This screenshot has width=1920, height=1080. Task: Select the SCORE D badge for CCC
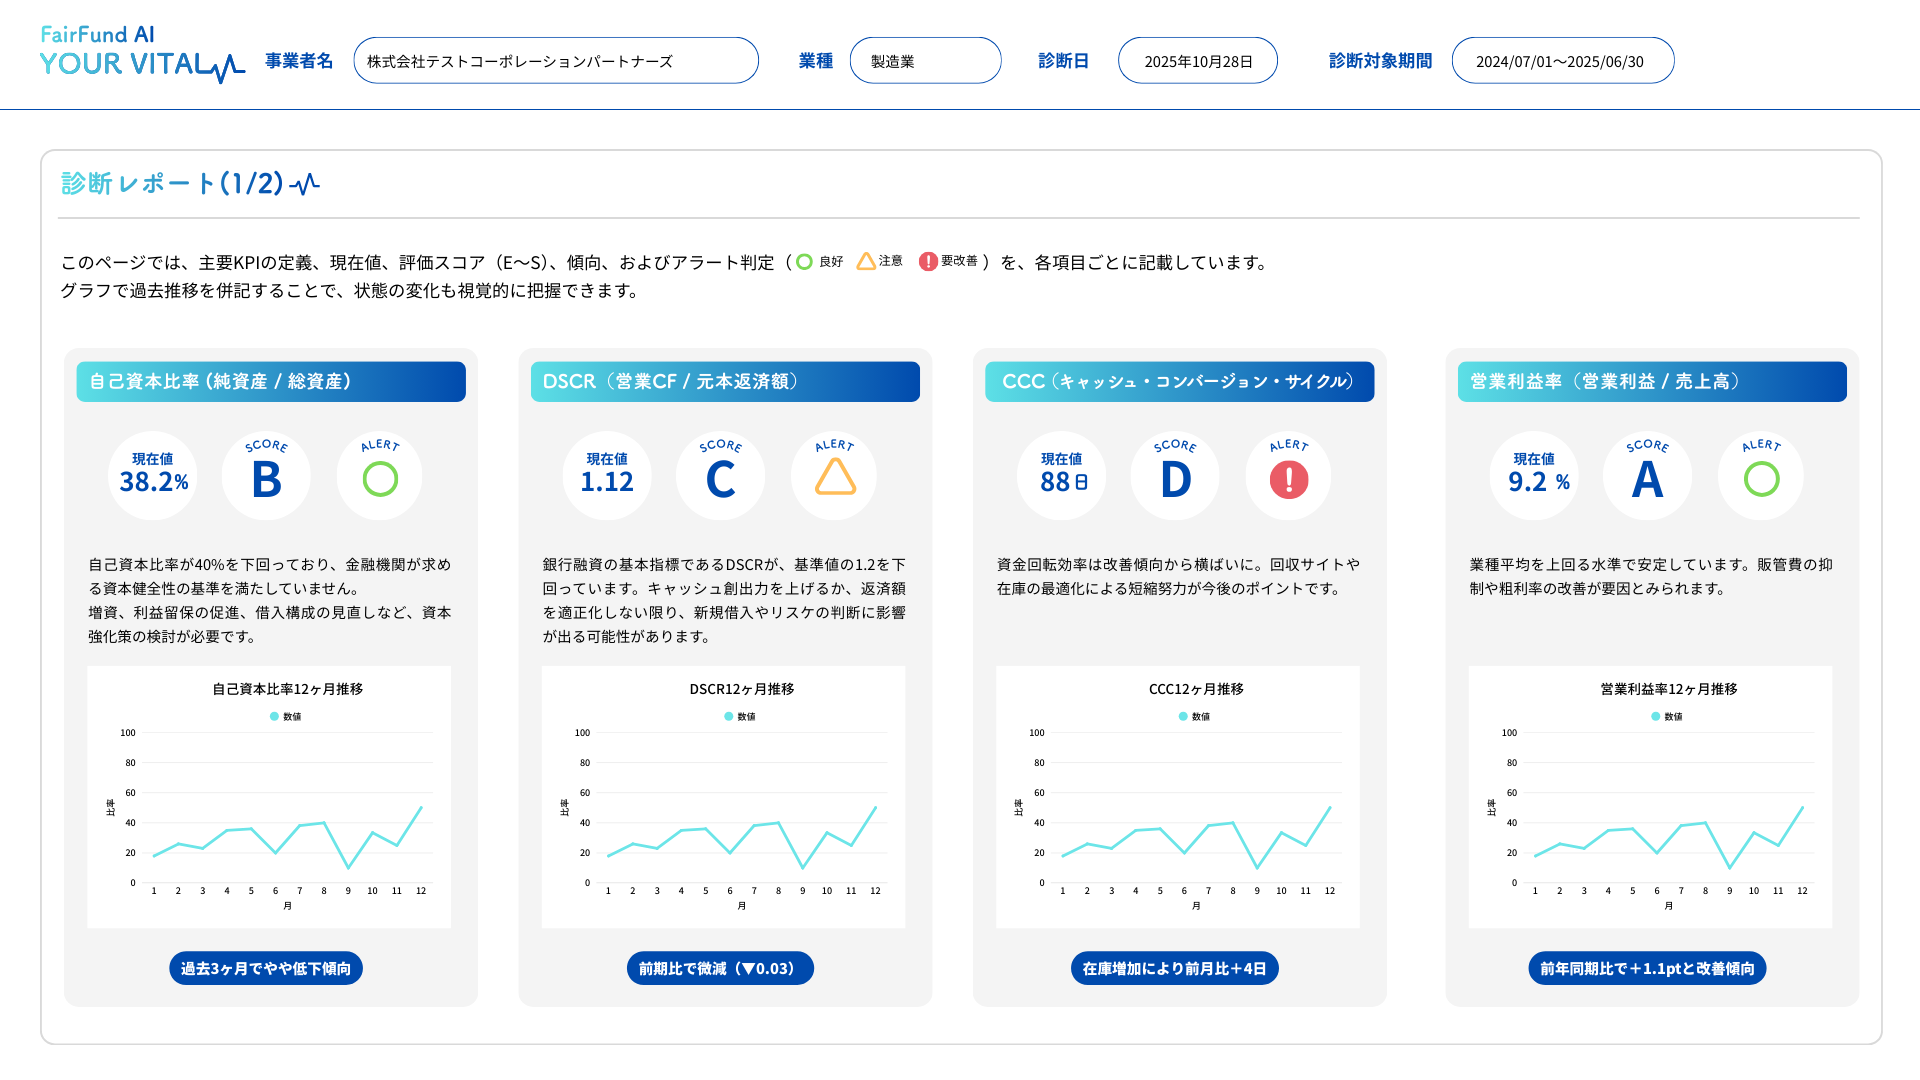click(1174, 476)
